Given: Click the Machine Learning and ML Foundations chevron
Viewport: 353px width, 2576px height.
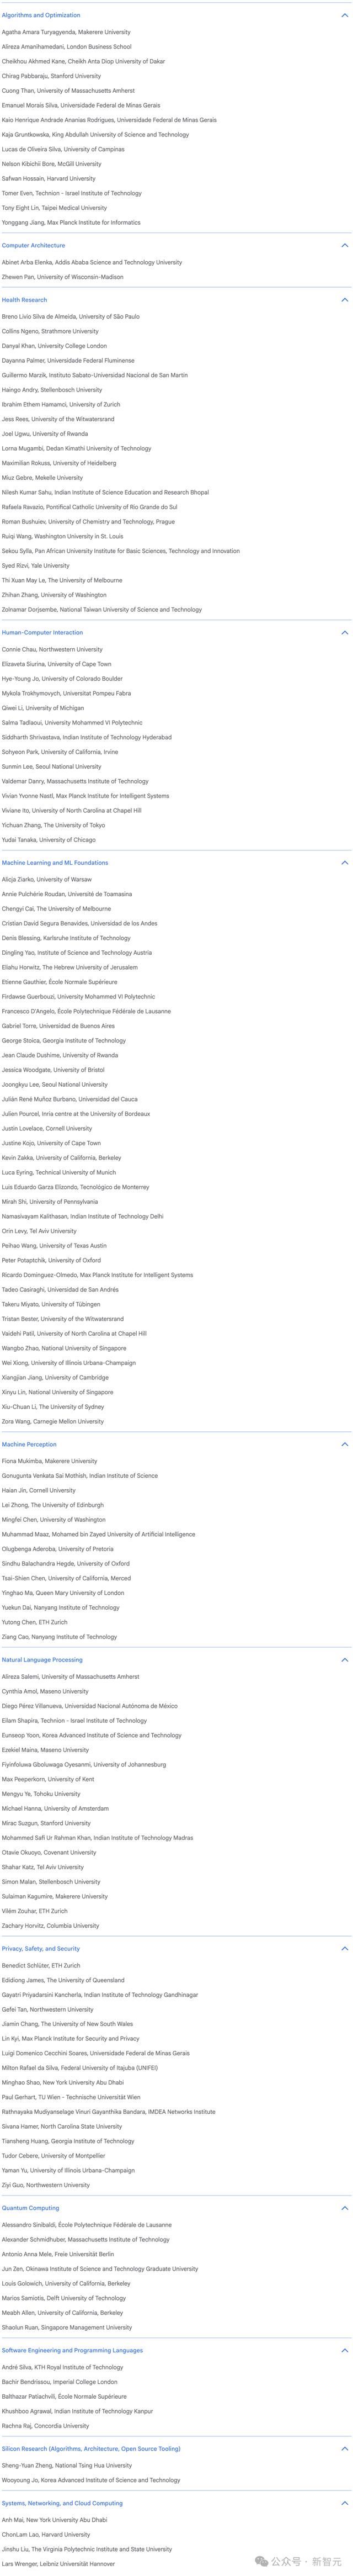Looking at the screenshot, I should [x=345, y=862].
